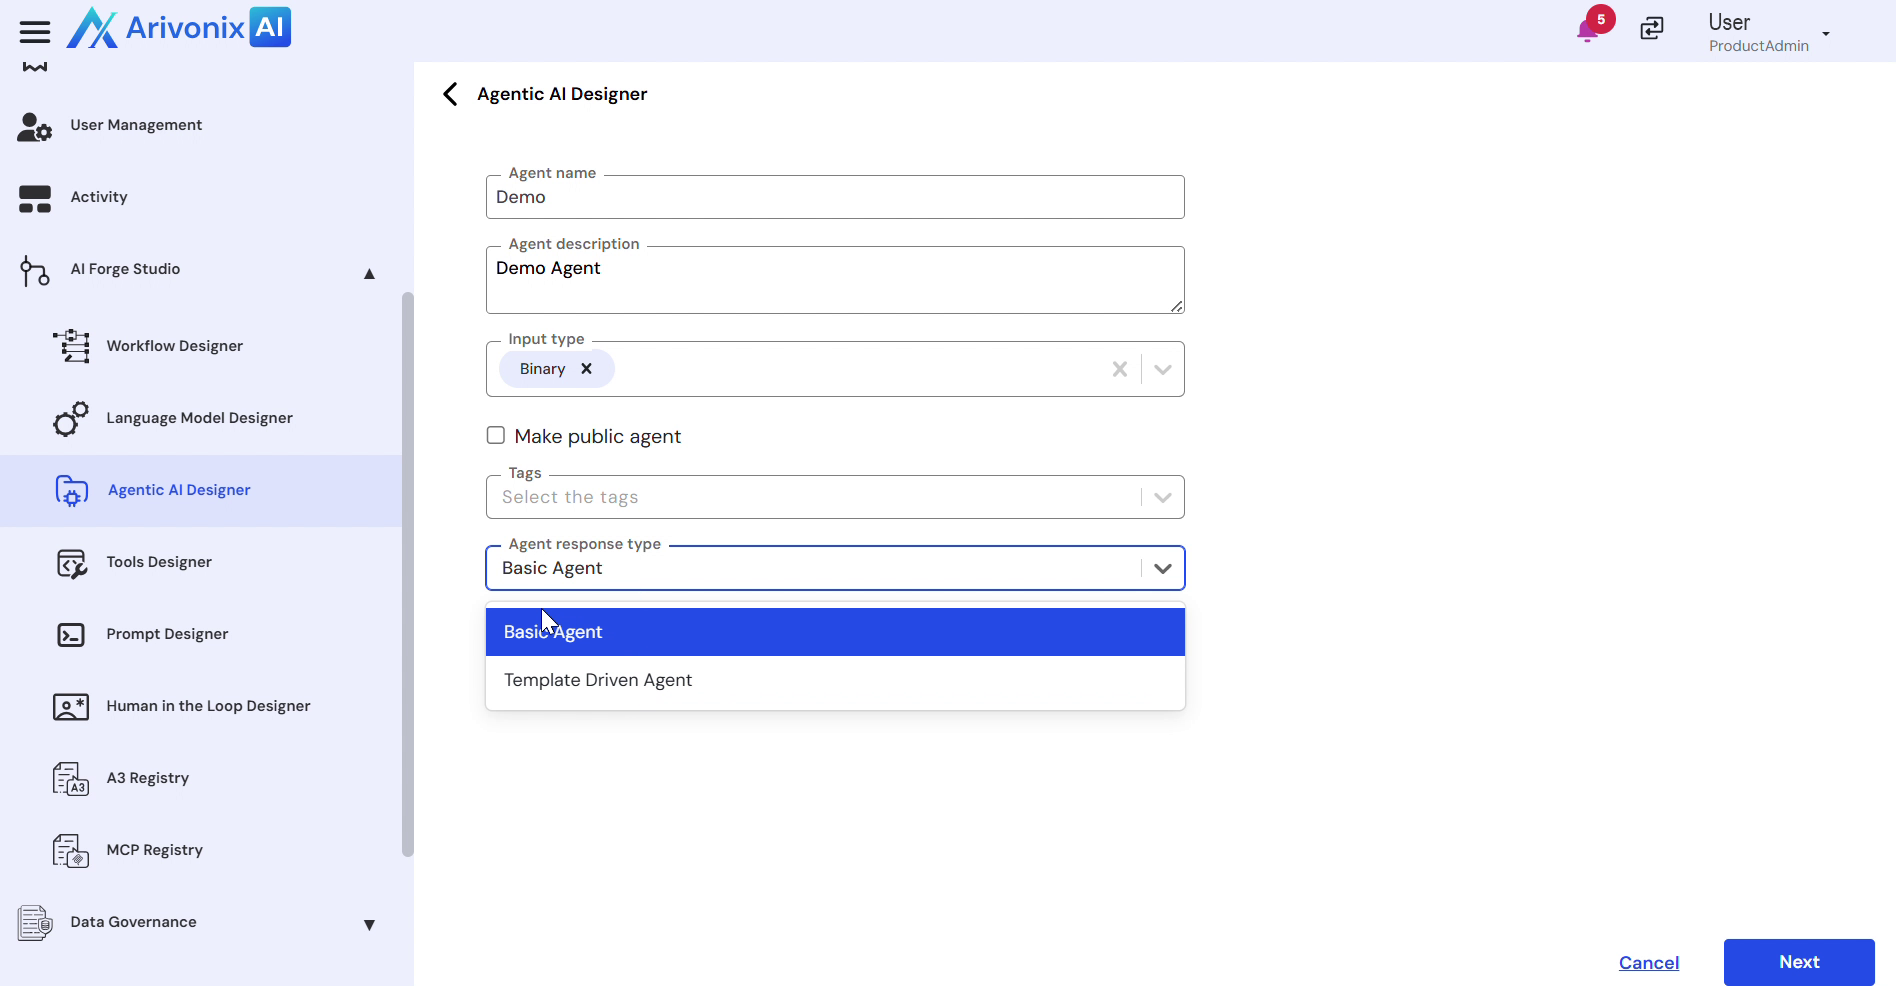Collapse the AI Forge Studio section
The width and height of the screenshot is (1896, 986).
point(369,273)
